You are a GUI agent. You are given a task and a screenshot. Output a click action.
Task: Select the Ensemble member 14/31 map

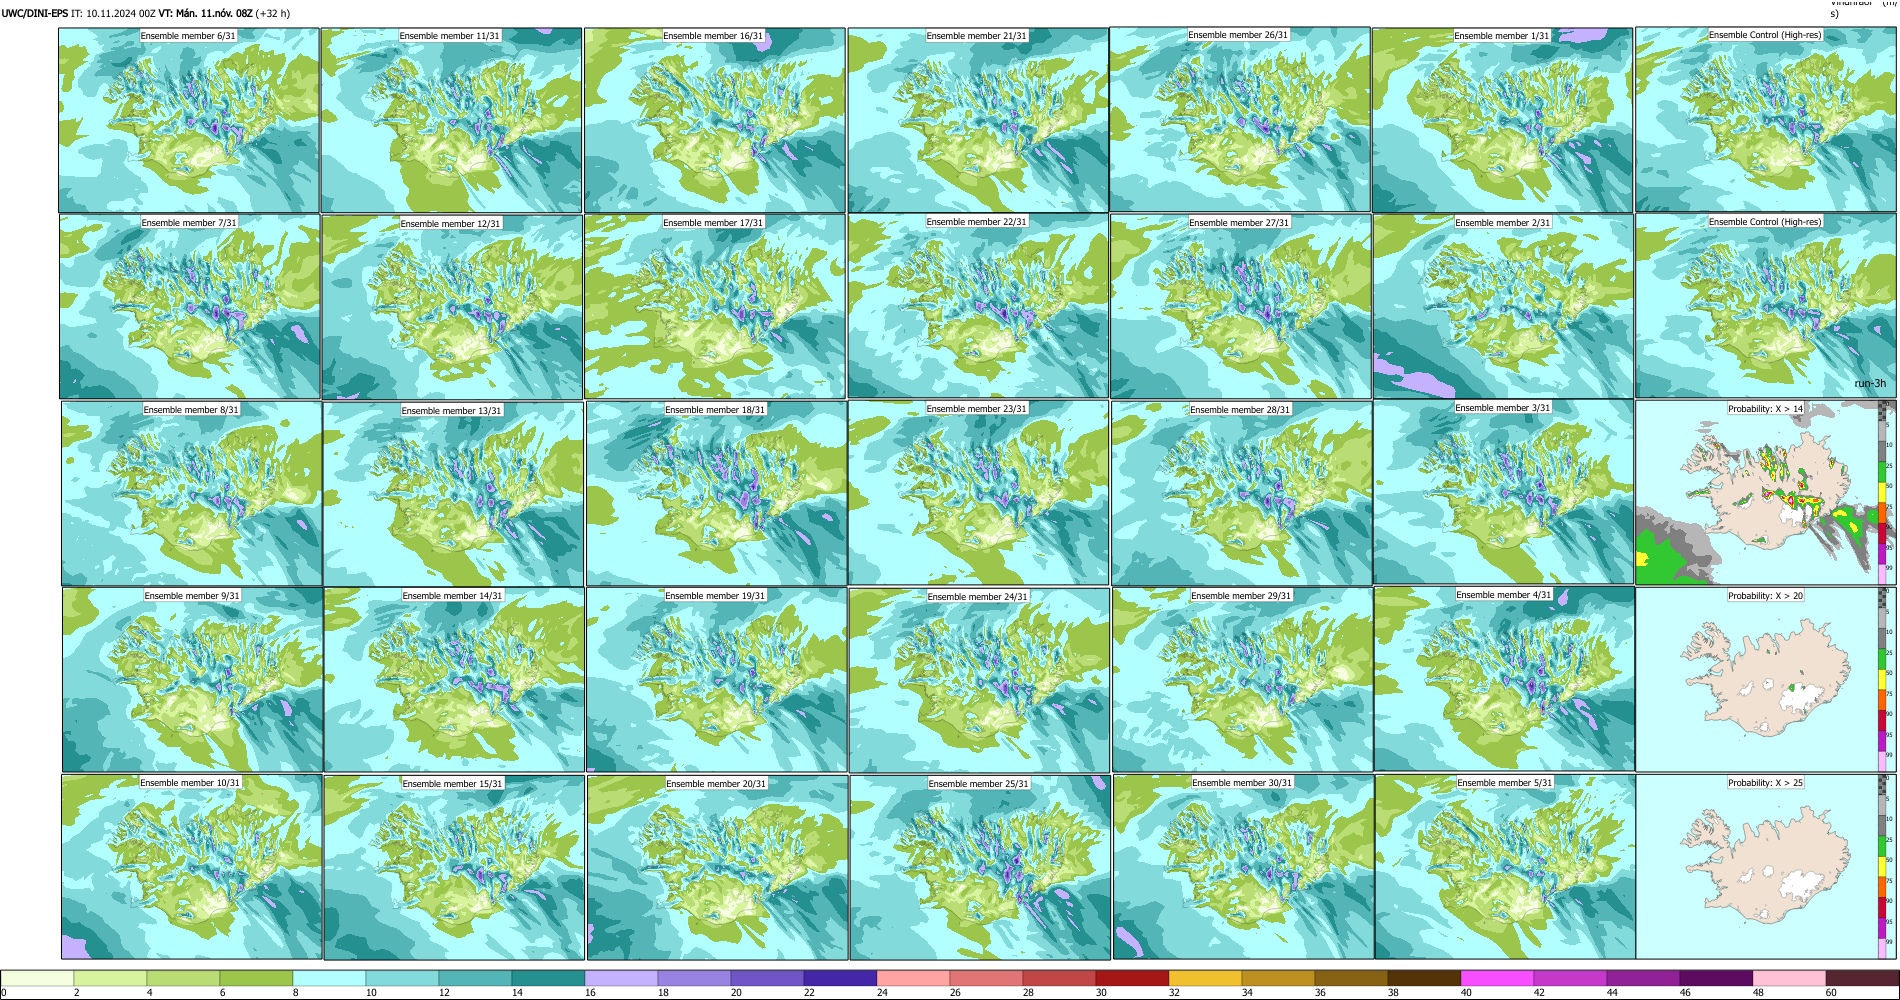(454, 680)
